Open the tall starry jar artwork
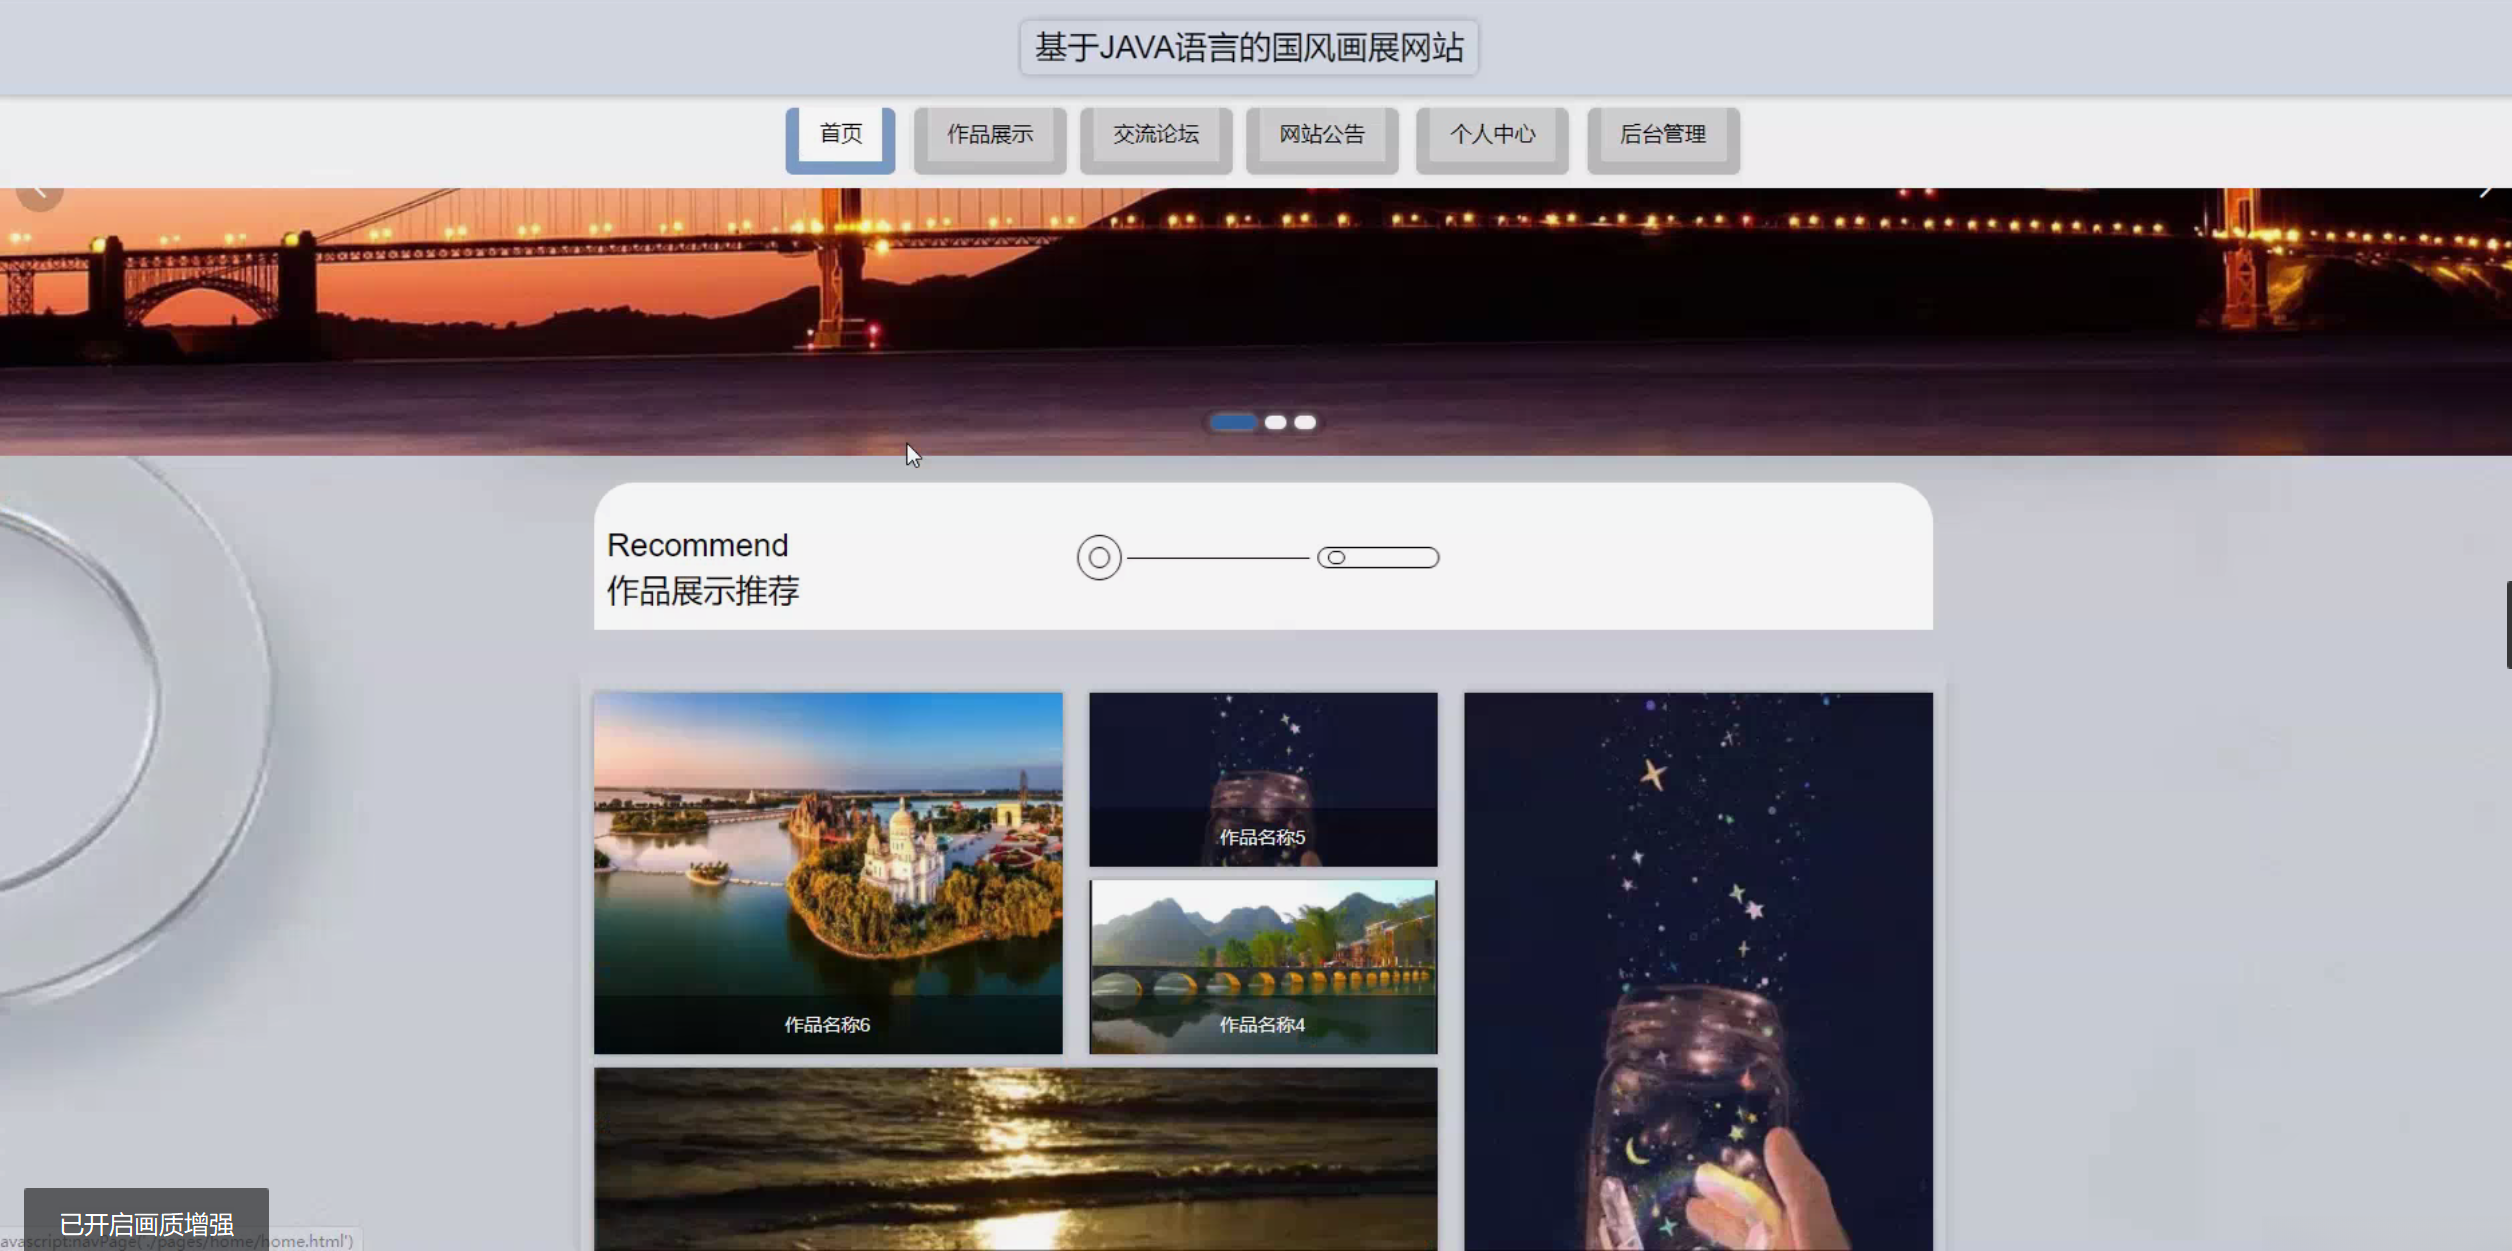Image resolution: width=2512 pixels, height=1251 pixels. click(1698, 970)
